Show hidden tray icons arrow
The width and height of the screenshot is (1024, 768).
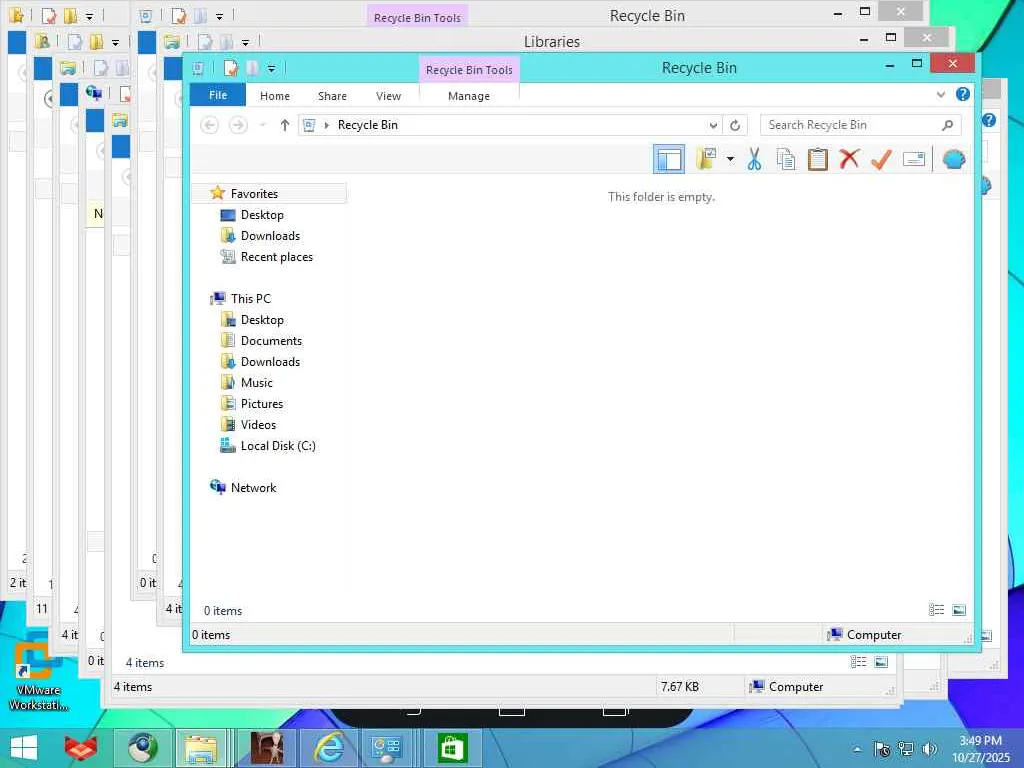pos(857,749)
